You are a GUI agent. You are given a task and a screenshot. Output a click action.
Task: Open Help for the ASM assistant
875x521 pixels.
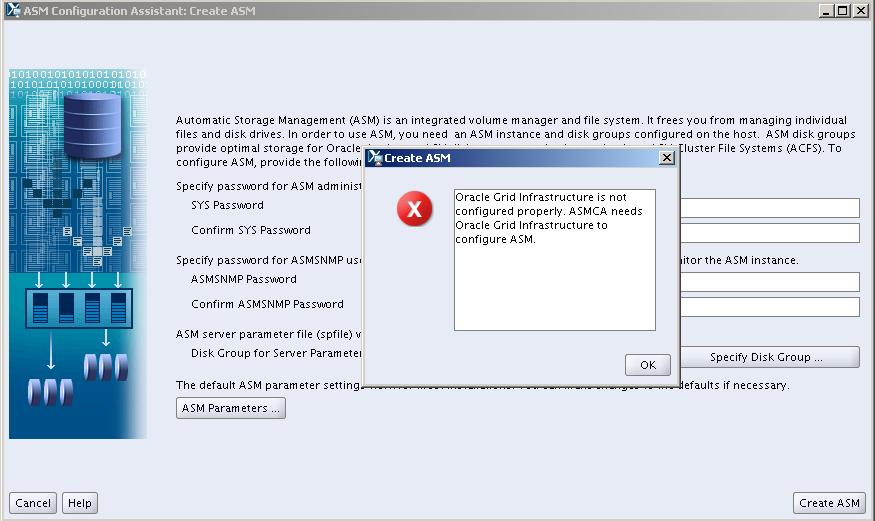[x=80, y=503]
